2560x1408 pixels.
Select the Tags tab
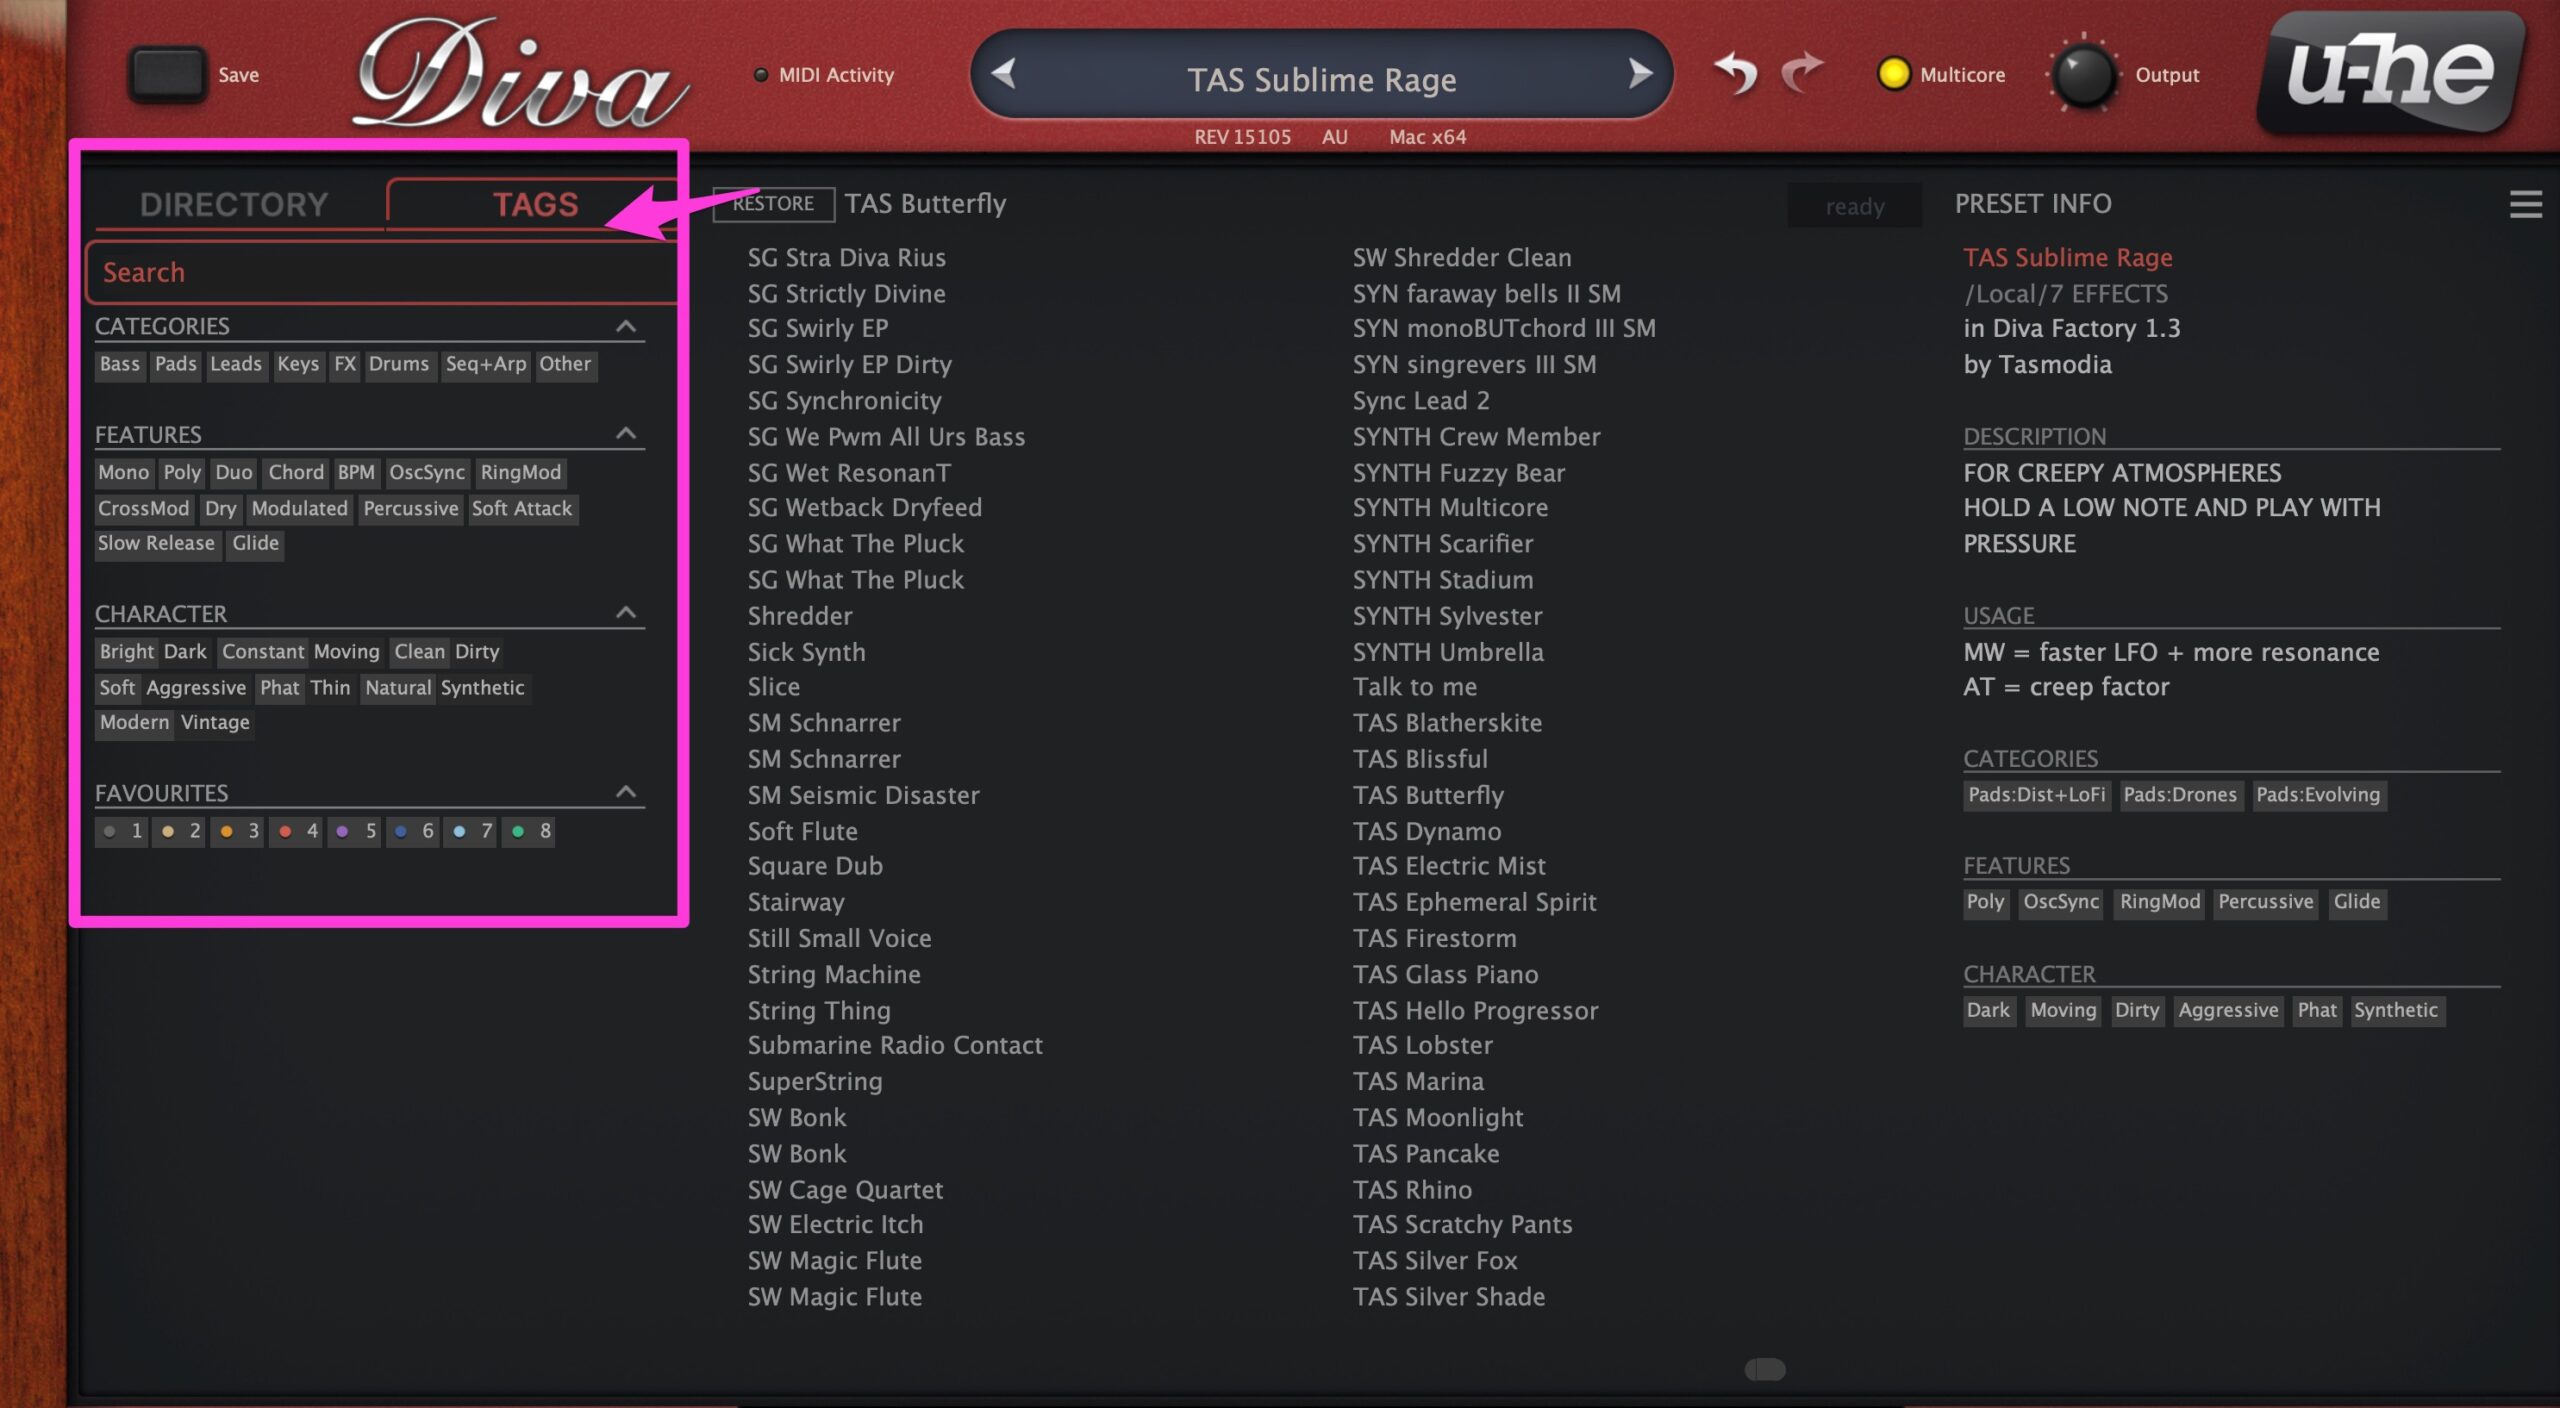pyautogui.click(x=535, y=204)
